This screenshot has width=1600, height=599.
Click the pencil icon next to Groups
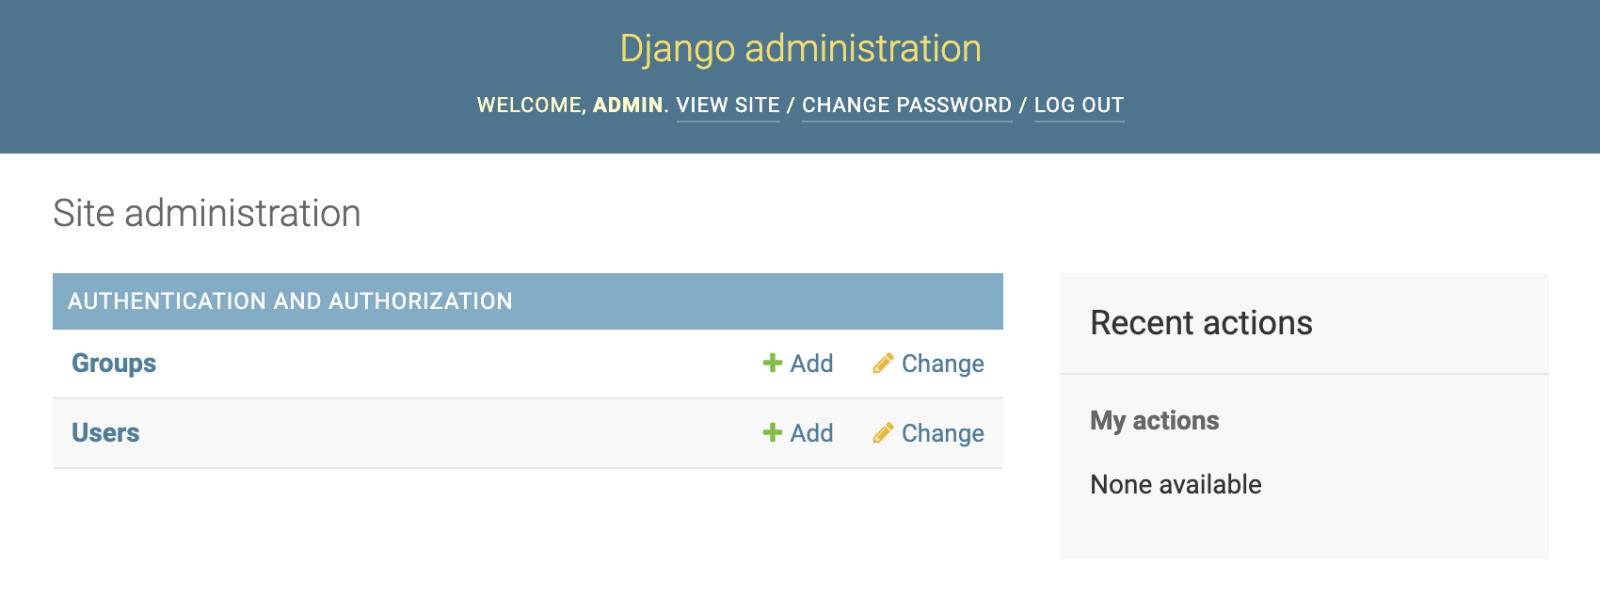tap(882, 363)
